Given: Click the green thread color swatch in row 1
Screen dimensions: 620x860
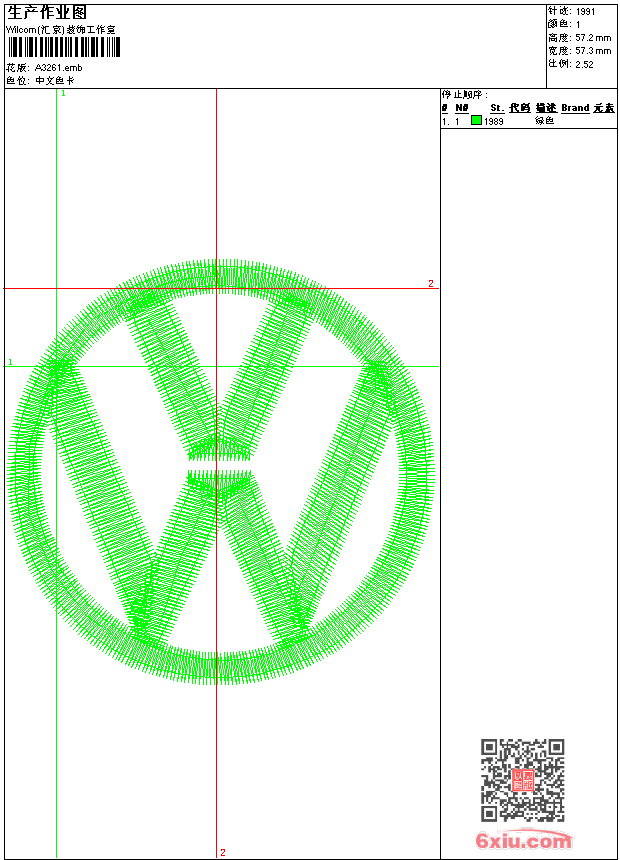Looking at the screenshot, I should pyautogui.click(x=476, y=120).
